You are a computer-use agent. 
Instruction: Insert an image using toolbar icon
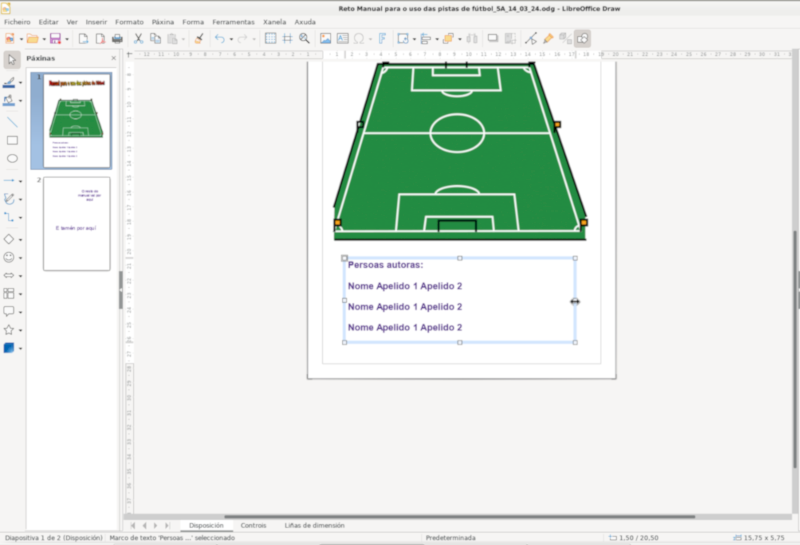point(325,38)
